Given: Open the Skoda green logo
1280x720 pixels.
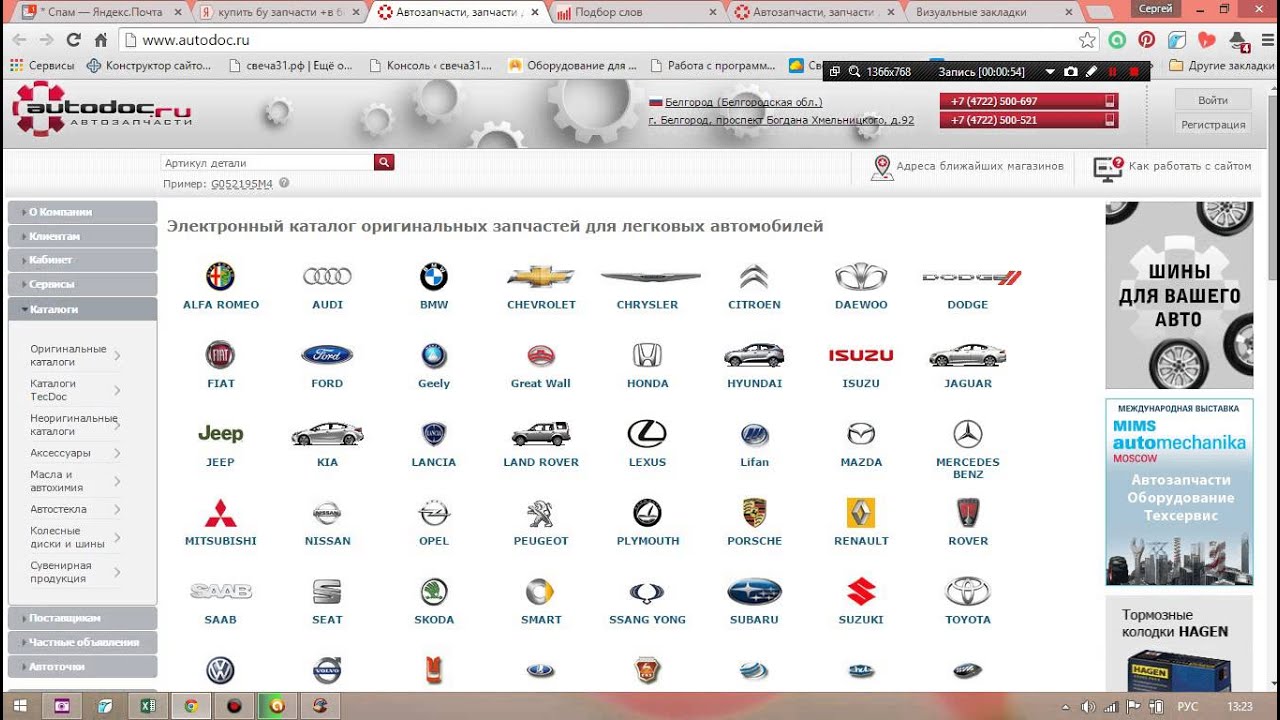Looking at the screenshot, I should click(434, 592).
